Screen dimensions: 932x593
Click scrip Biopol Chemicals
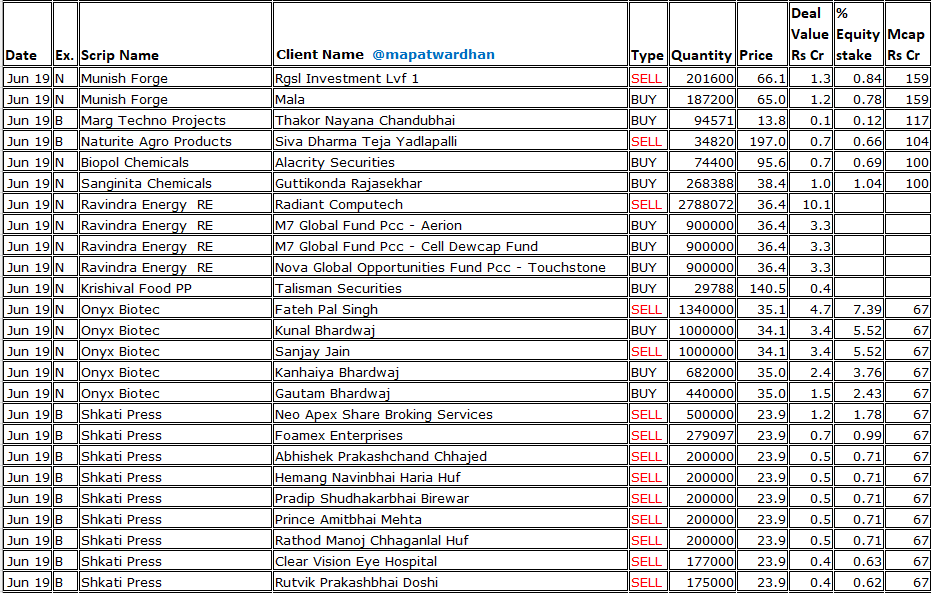click(135, 162)
